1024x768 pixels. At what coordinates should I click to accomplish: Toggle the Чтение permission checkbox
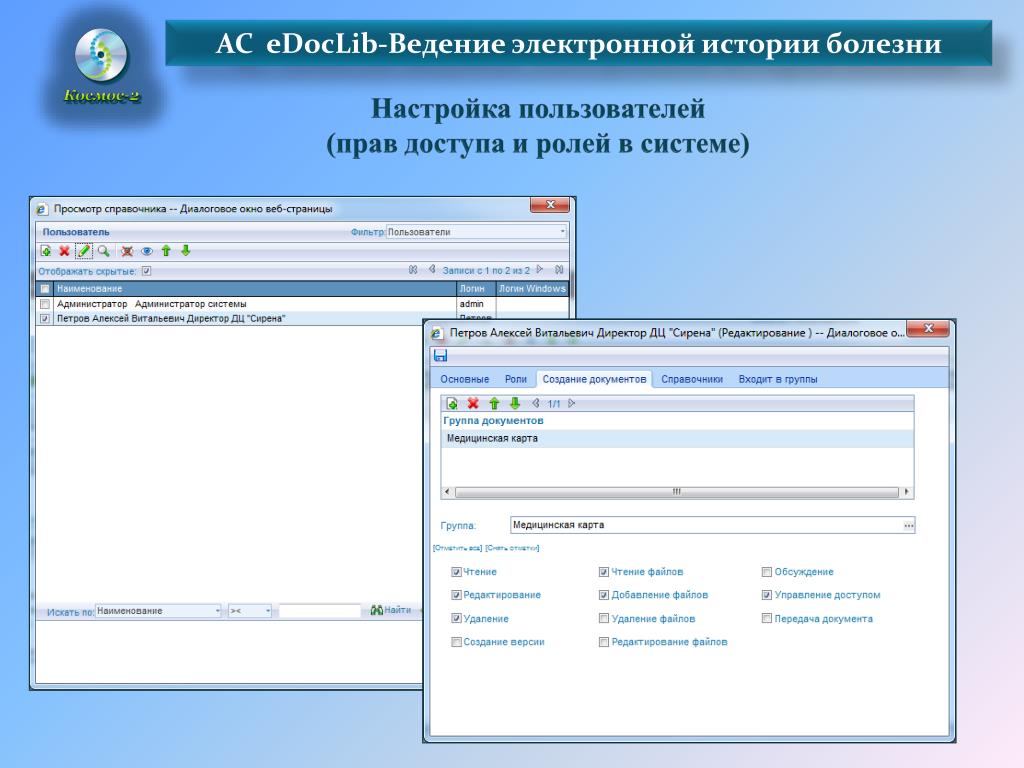pos(456,572)
